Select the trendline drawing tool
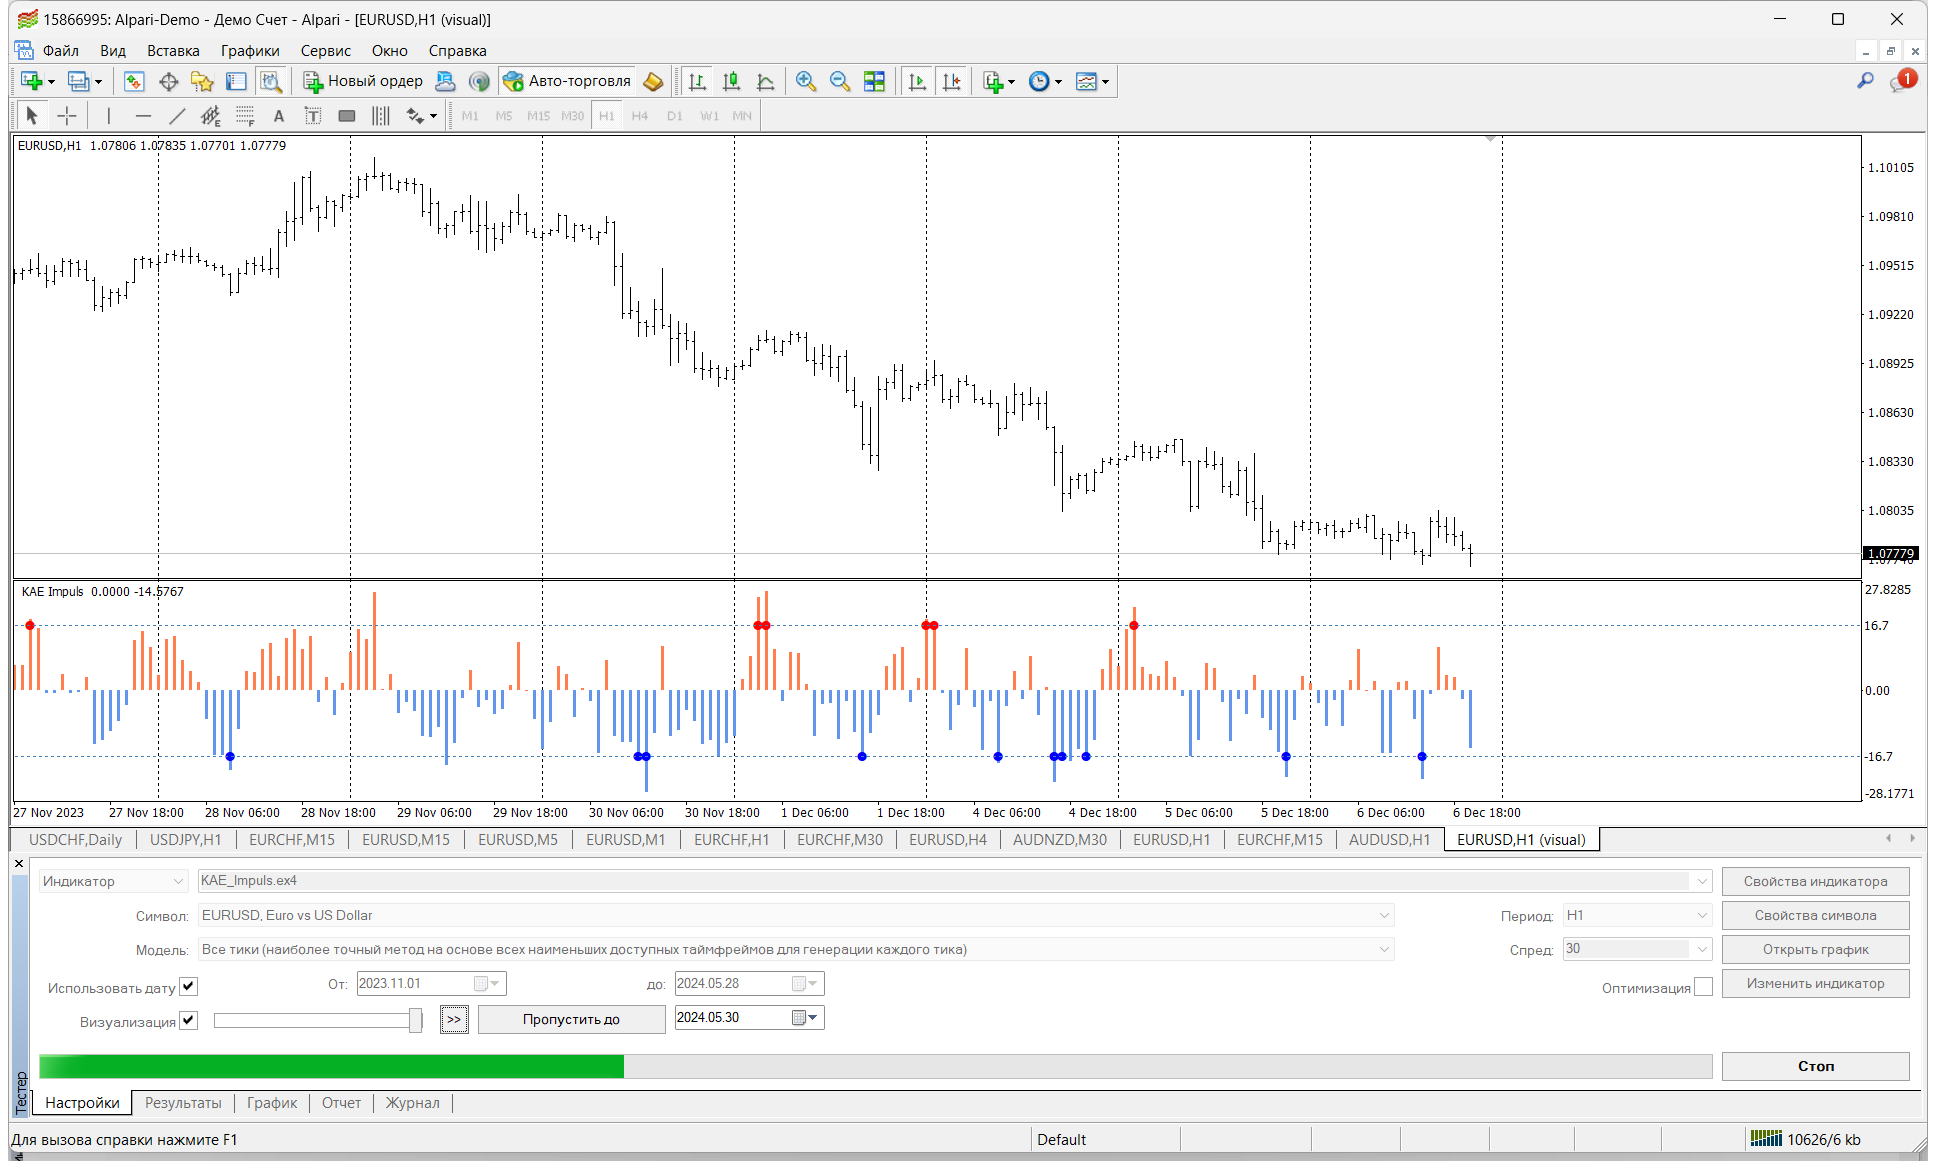The image size is (1936, 1161). [x=177, y=116]
